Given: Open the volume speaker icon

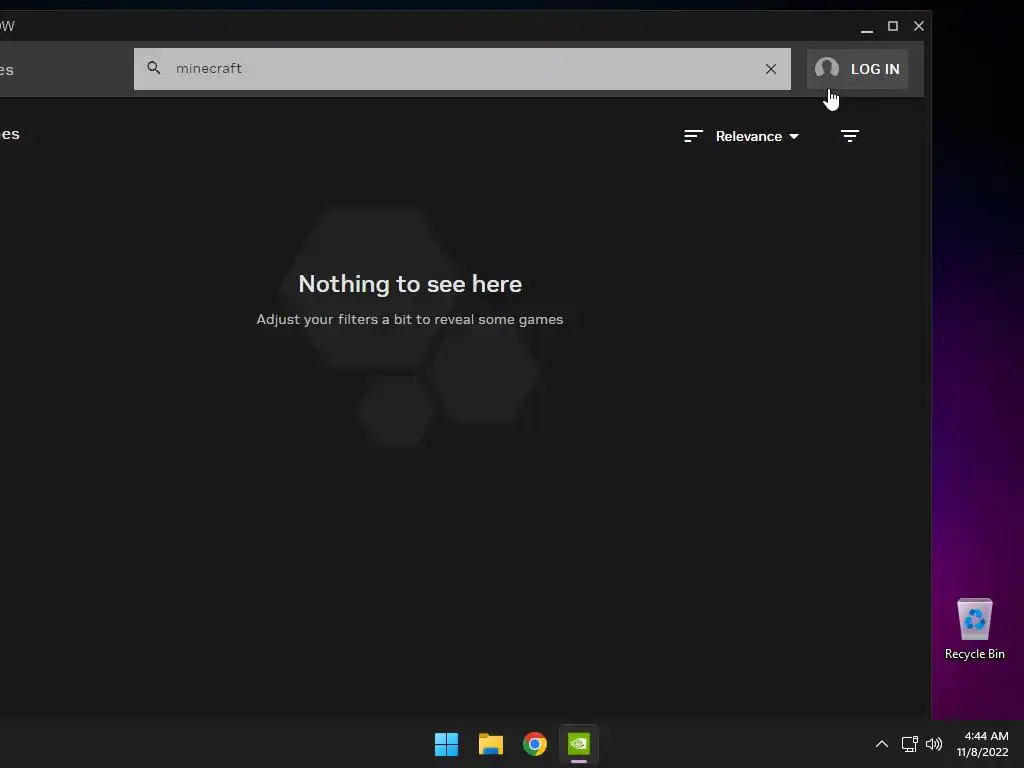Looking at the screenshot, I should point(933,744).
